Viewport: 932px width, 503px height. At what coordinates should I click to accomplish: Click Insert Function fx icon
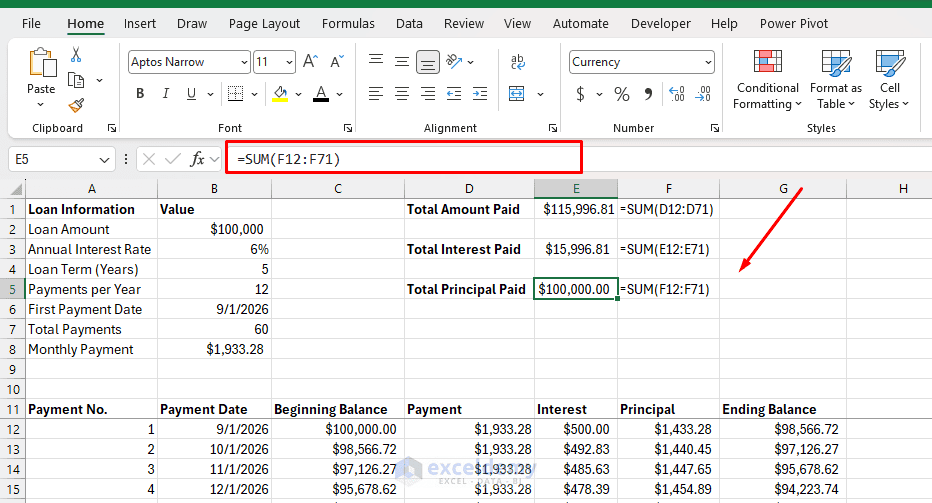197,159
